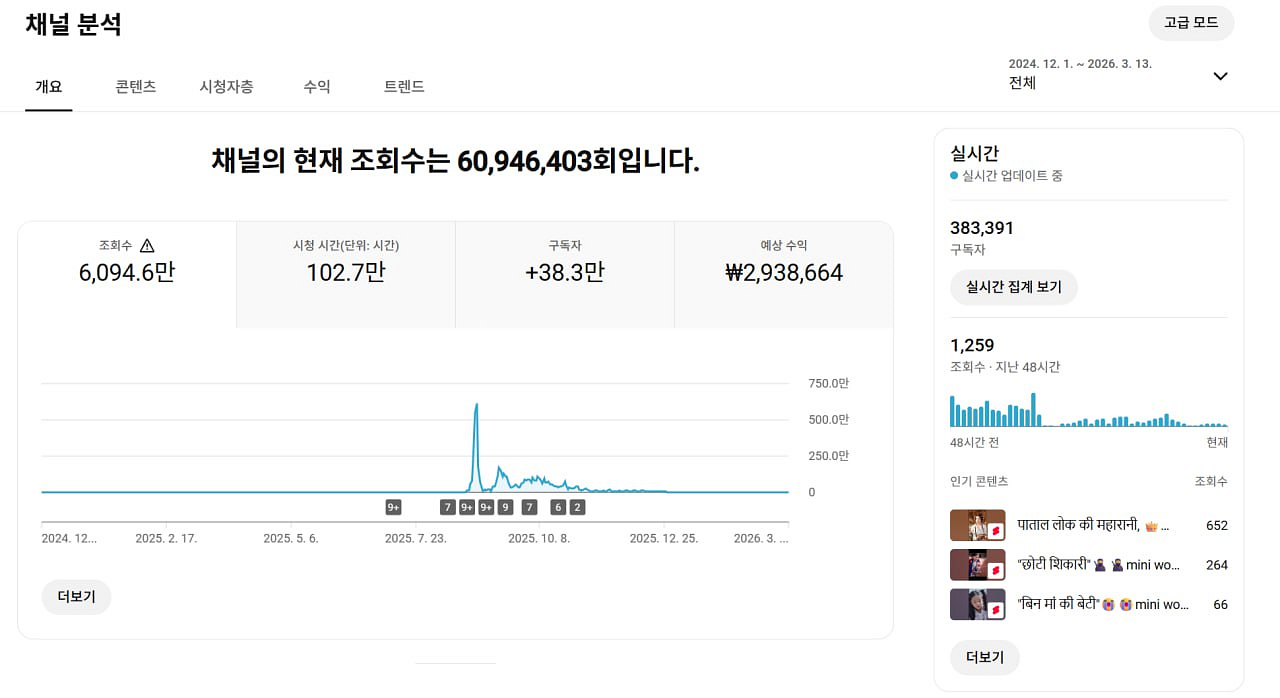Viewport: 1280px width, 698px height.
Task: Switch to the 콘텐츠 tab
Action: pyautogui.click(x=135, y=87)
